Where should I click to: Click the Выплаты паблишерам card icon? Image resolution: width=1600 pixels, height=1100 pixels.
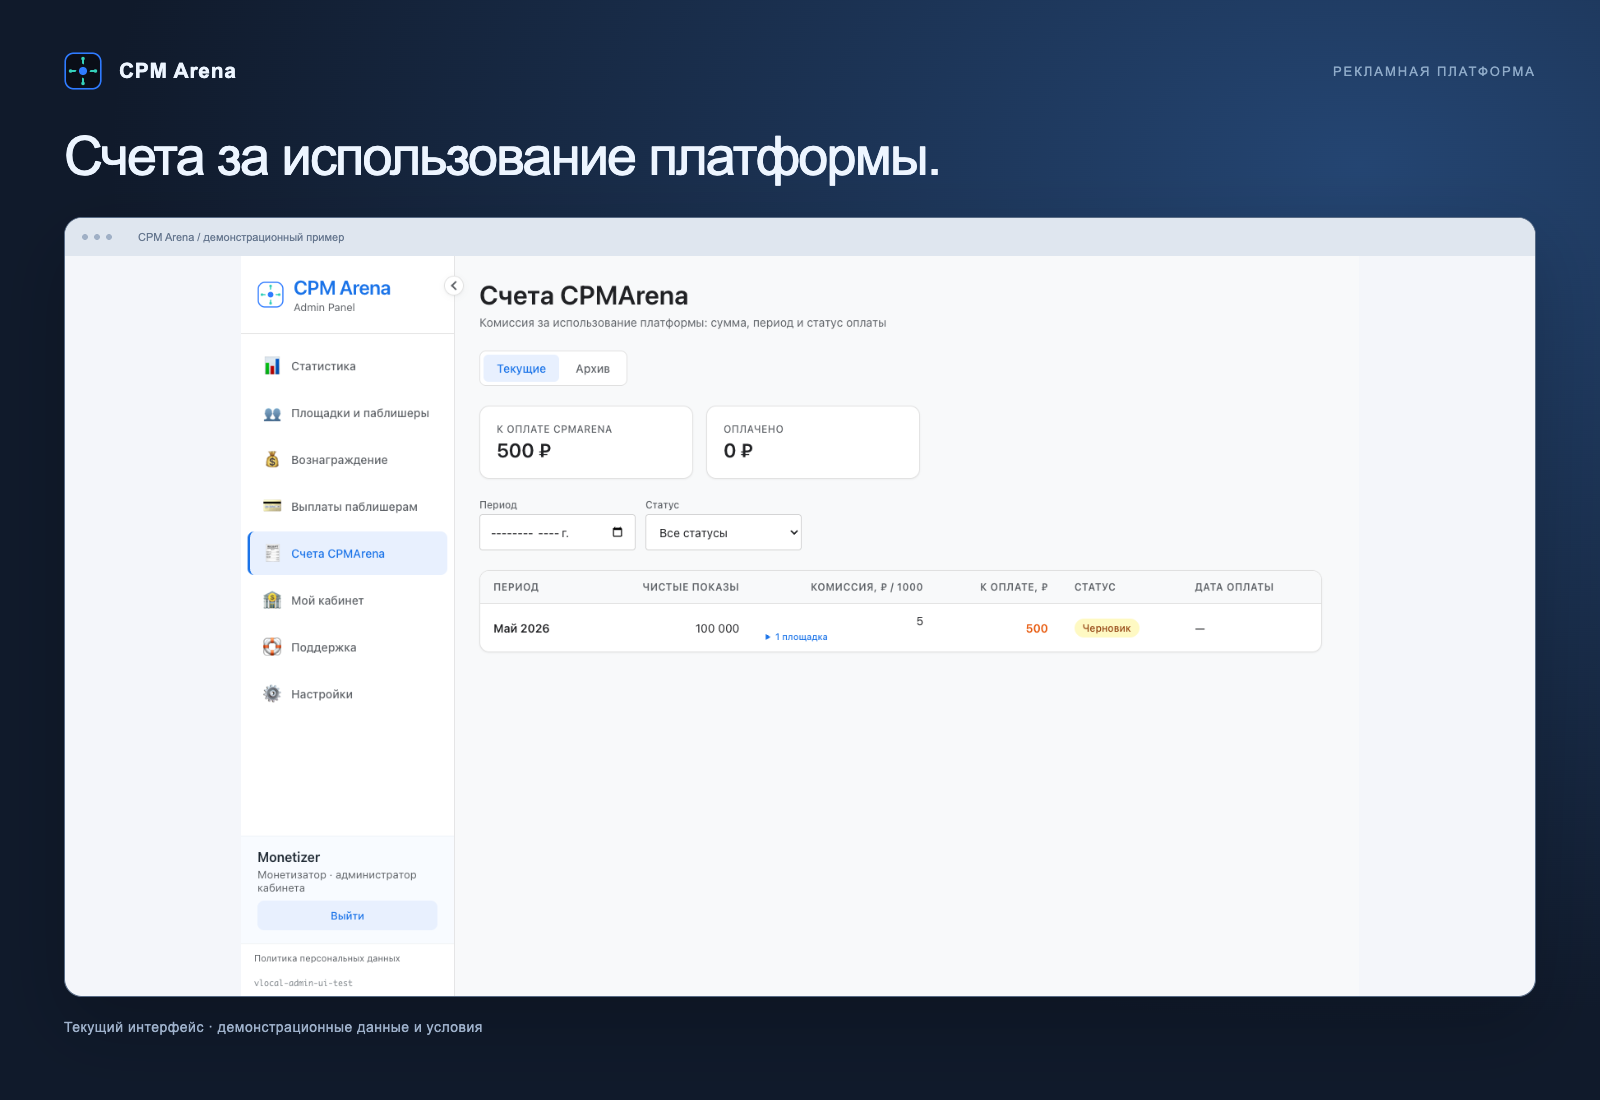pyautogui.click(x=272, y=506)
